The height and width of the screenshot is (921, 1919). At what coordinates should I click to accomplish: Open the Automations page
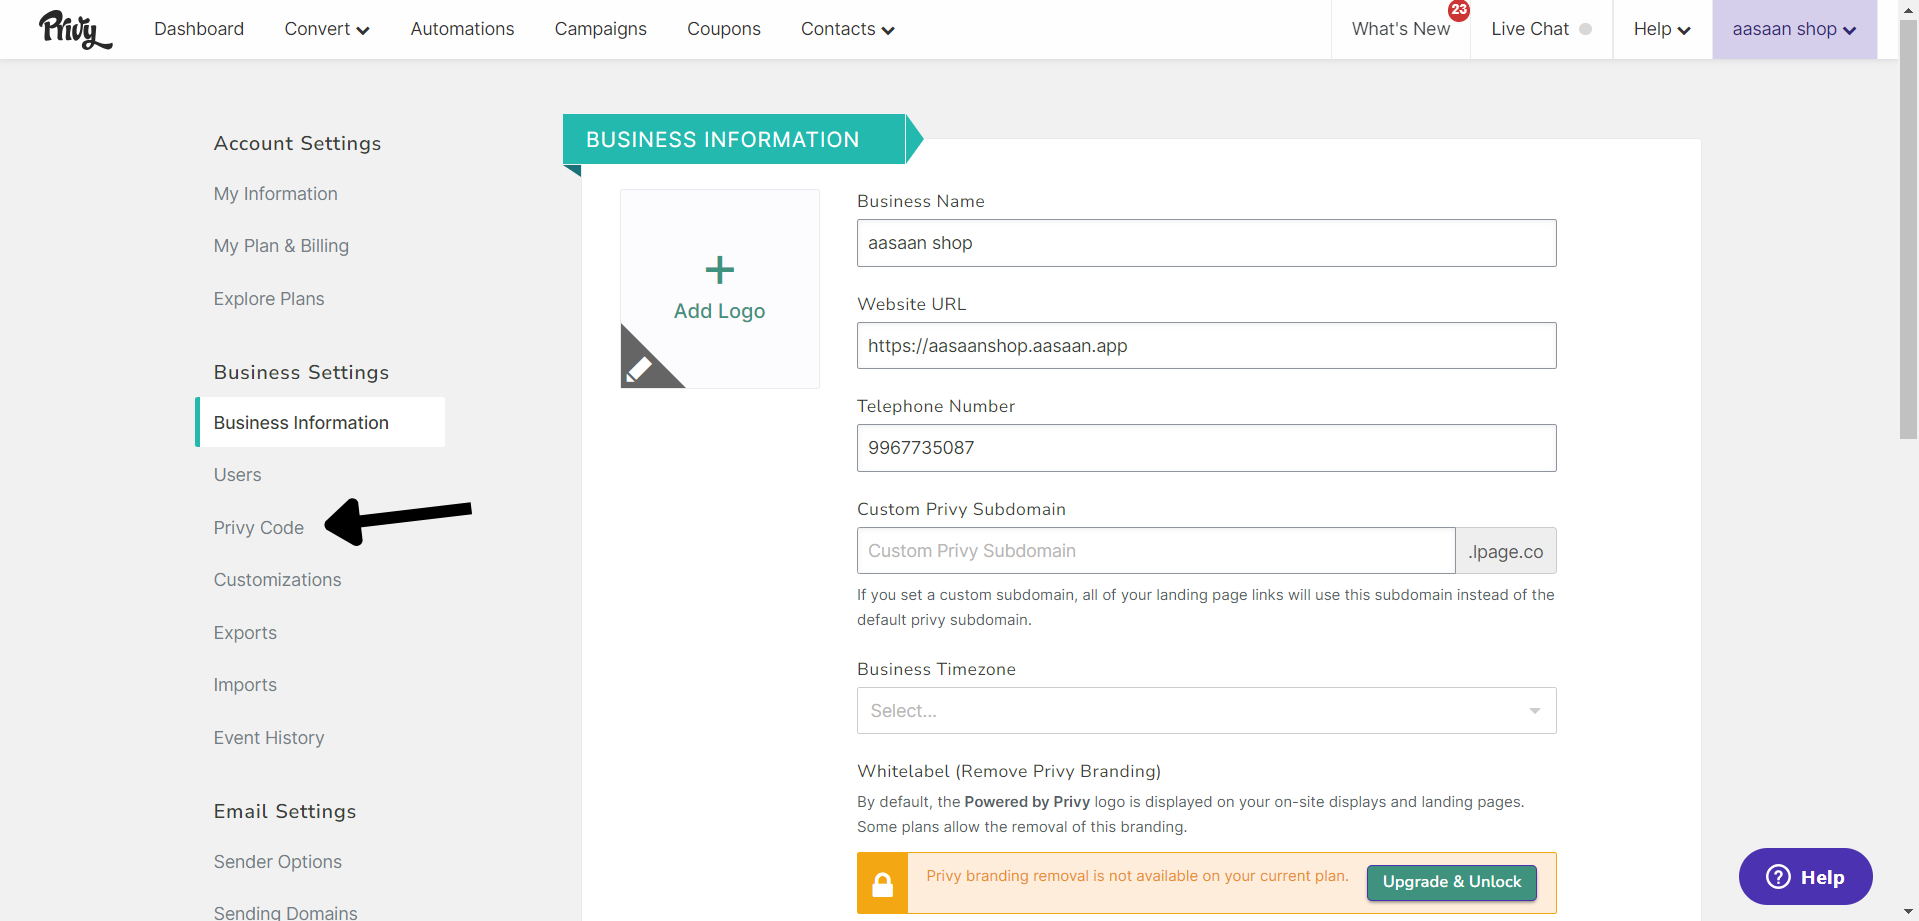point(462,29)
